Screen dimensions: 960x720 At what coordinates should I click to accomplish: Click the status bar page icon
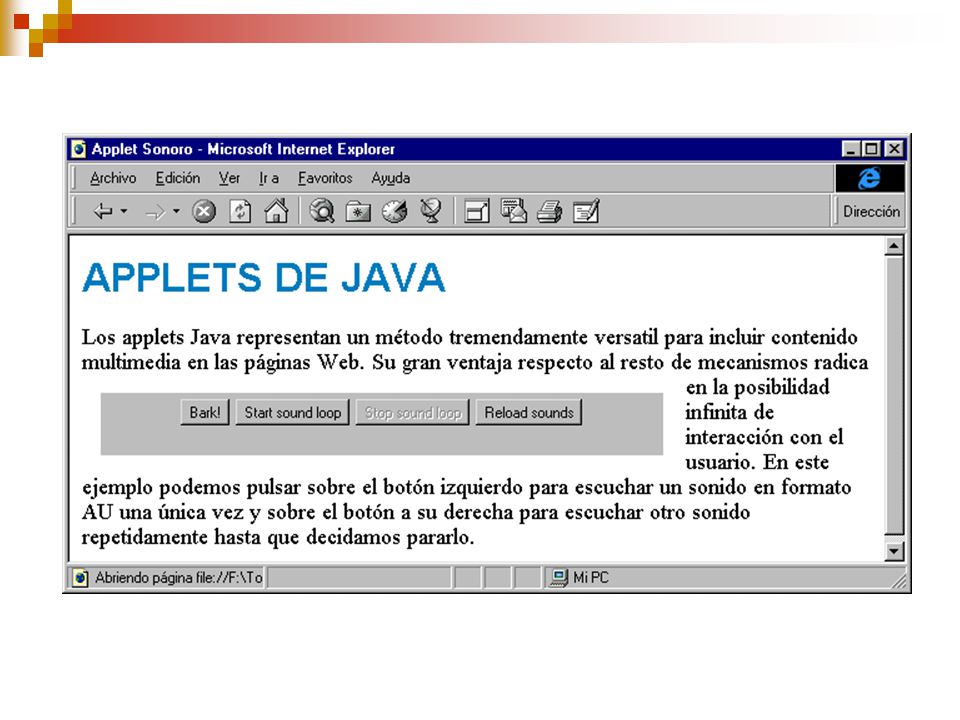click(80, 577)
